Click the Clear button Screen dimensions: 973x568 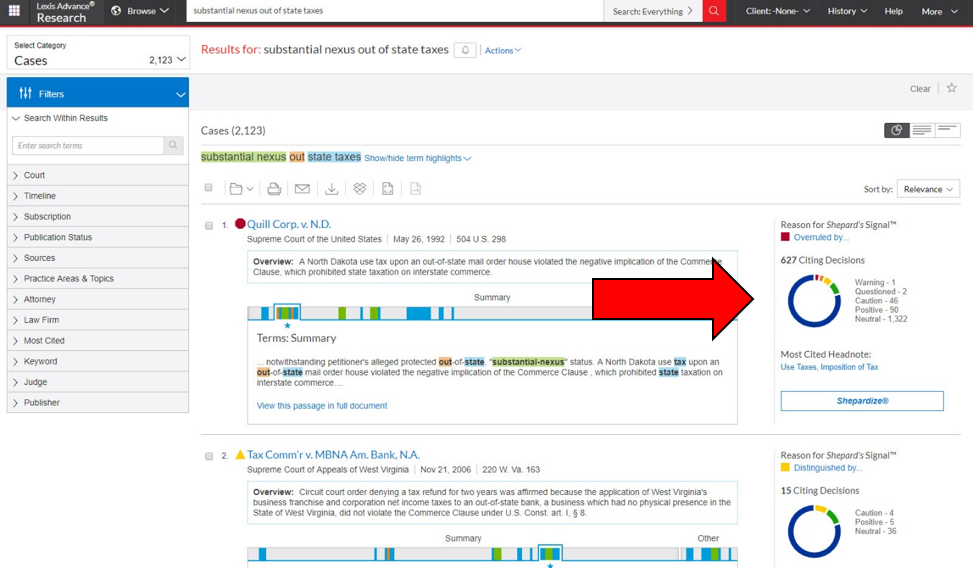coord(920,89)
